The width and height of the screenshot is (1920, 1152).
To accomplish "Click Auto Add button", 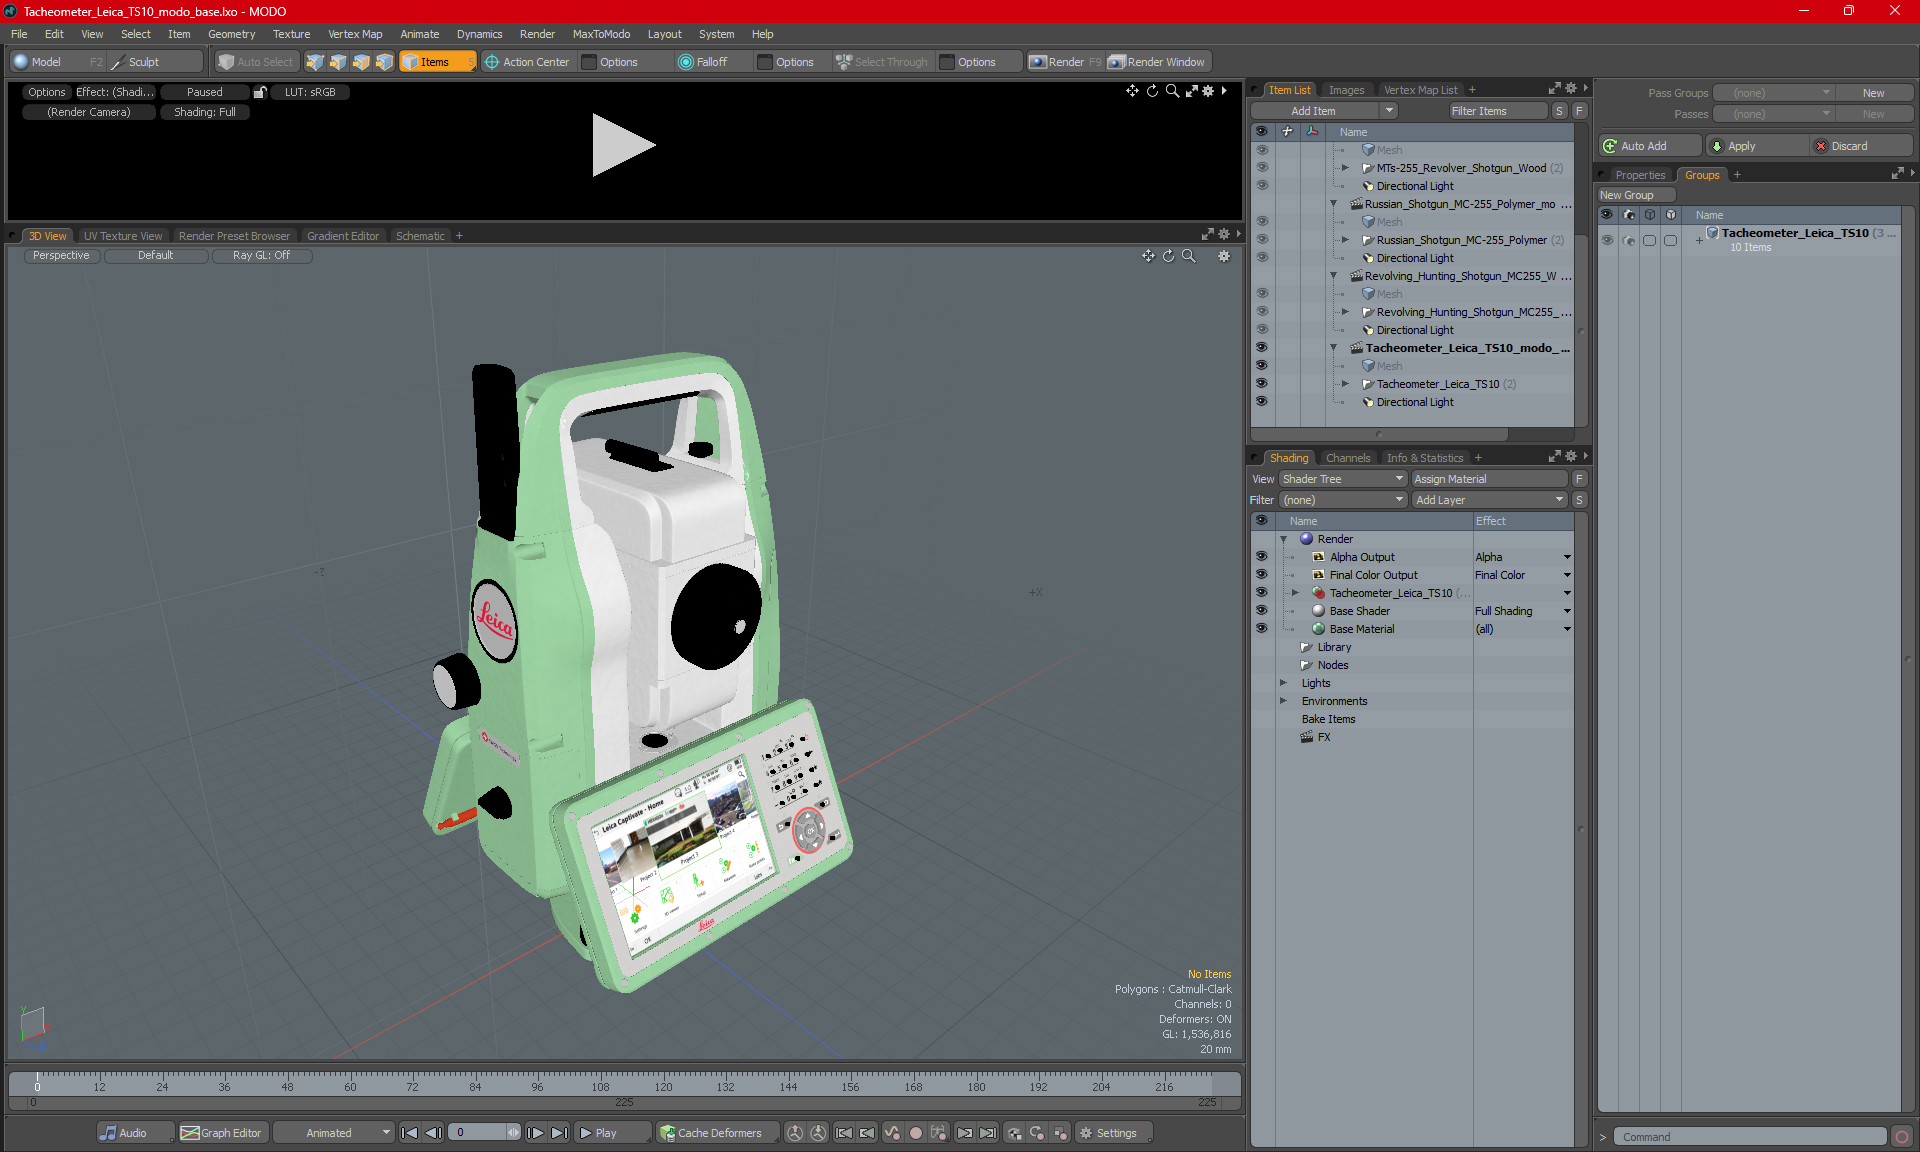I will point(1649,146).
